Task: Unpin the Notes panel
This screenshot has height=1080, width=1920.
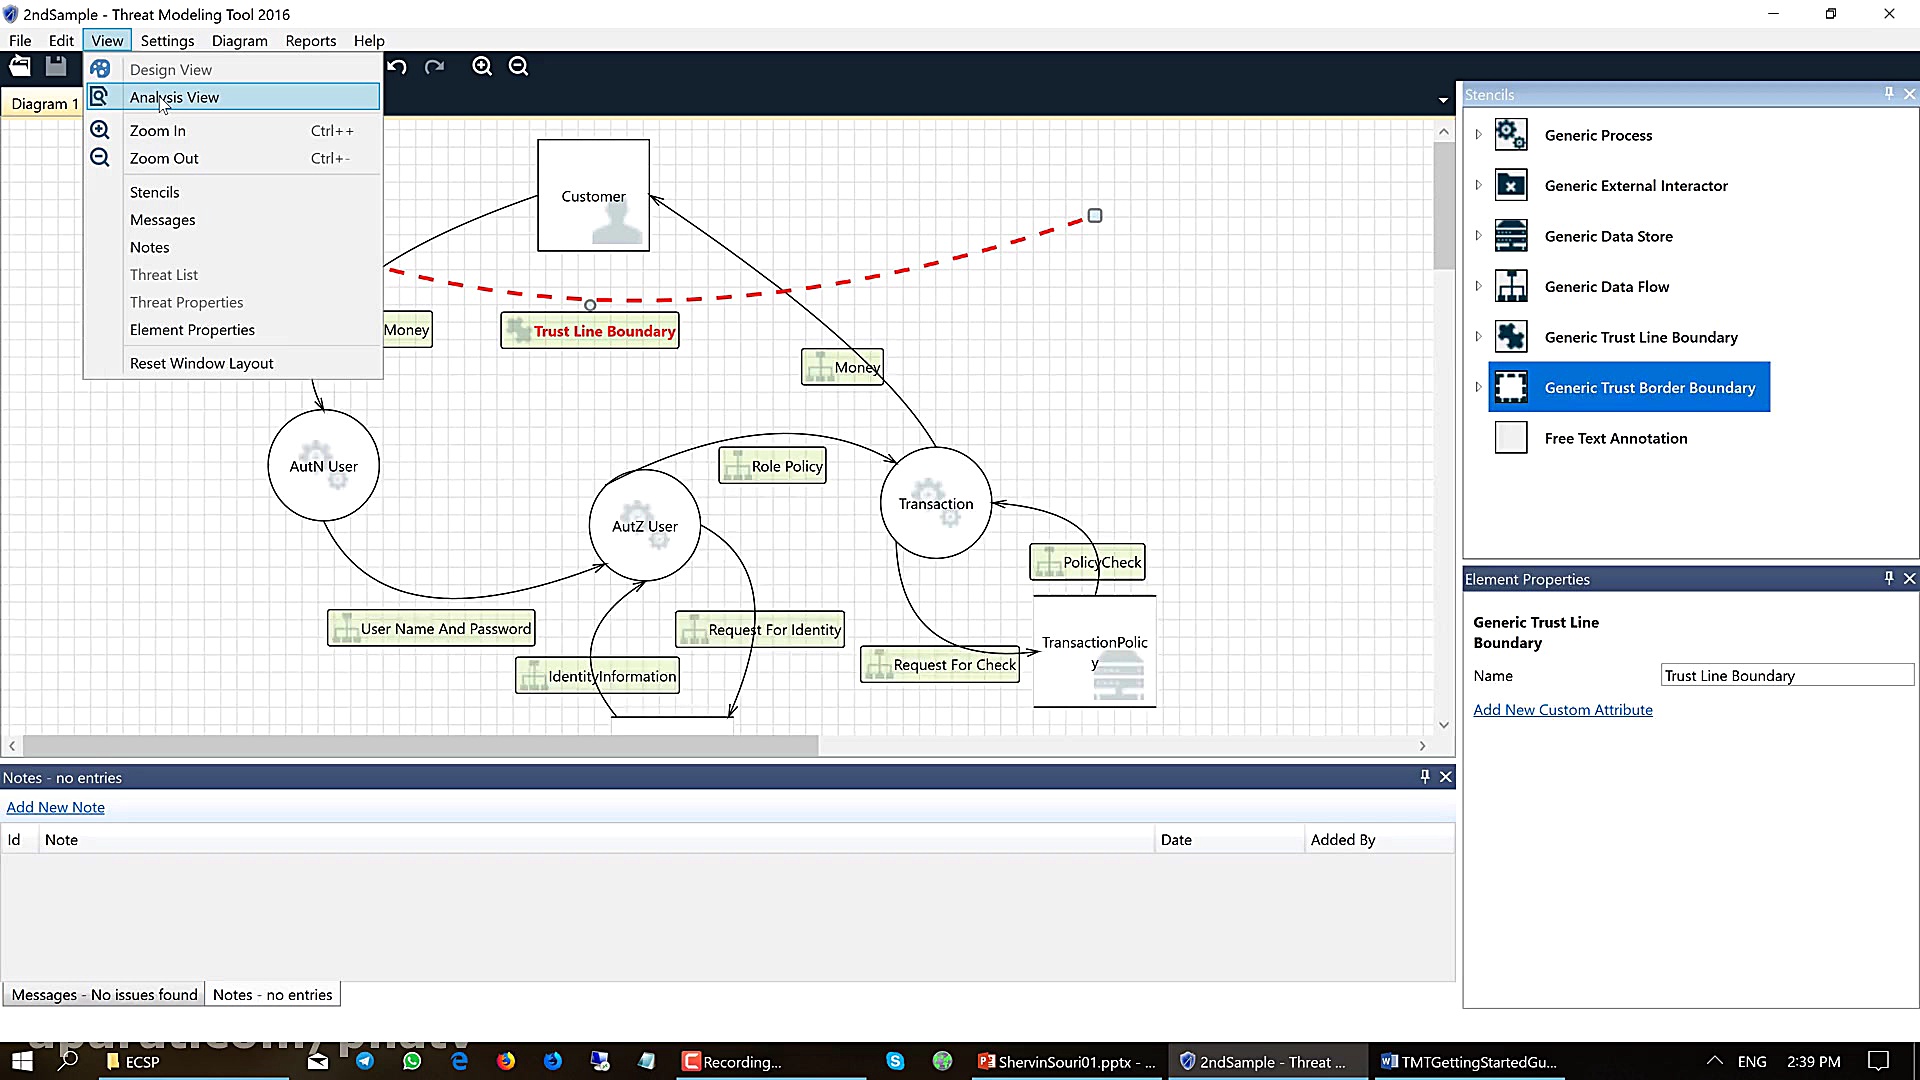Action: [x=1424, y=776]
